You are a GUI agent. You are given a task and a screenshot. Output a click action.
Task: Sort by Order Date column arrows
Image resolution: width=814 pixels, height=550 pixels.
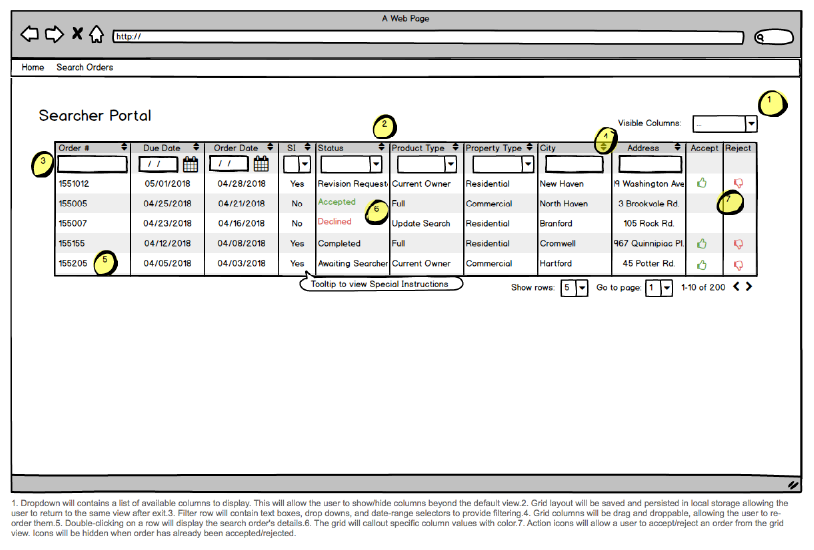click(x=270, y=147)
